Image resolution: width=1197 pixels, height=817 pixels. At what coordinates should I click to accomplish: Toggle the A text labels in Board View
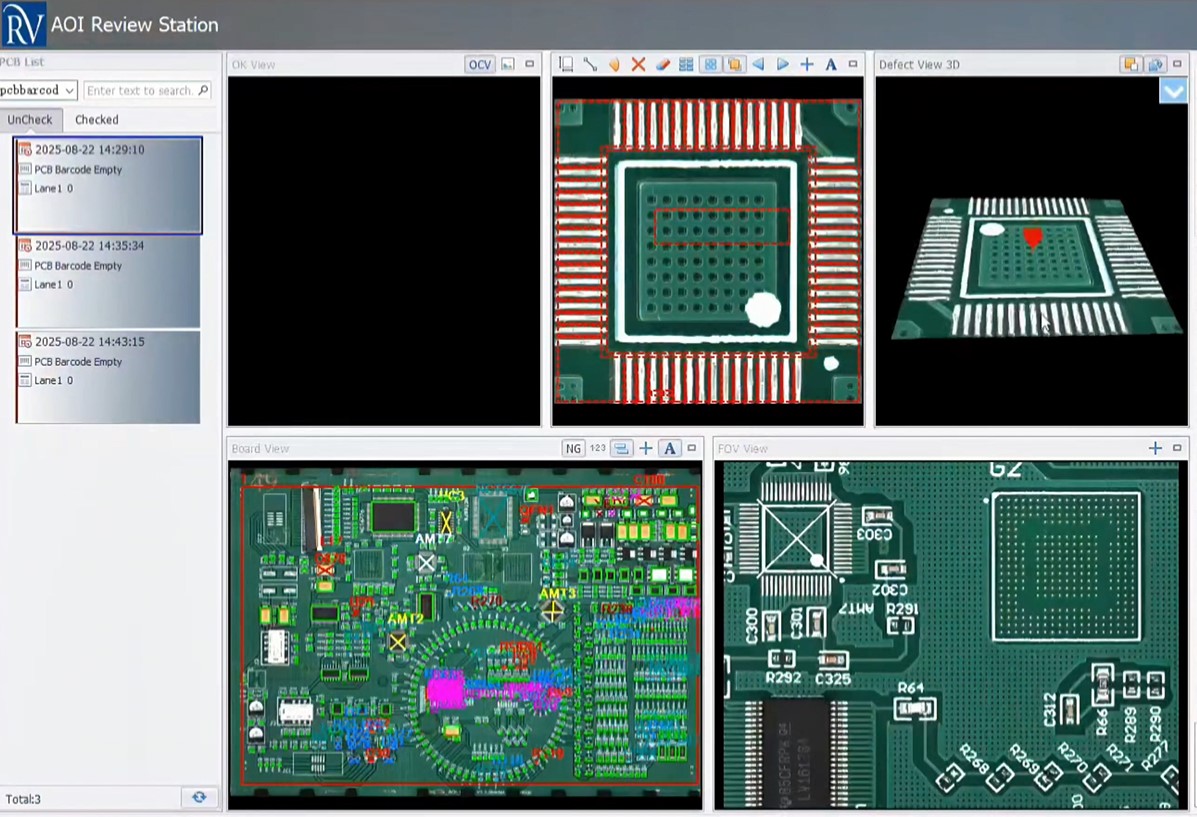pos(670,449)
